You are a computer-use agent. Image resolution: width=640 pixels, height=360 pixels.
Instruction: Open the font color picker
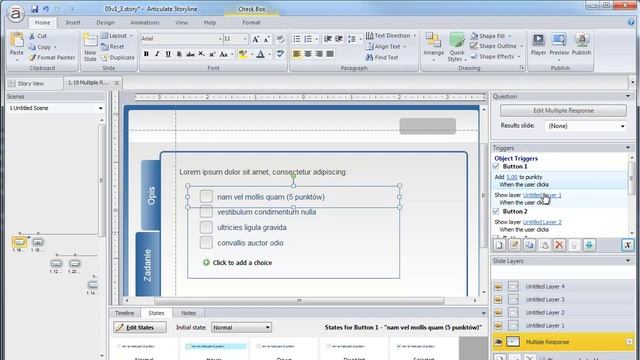point(260,54)
